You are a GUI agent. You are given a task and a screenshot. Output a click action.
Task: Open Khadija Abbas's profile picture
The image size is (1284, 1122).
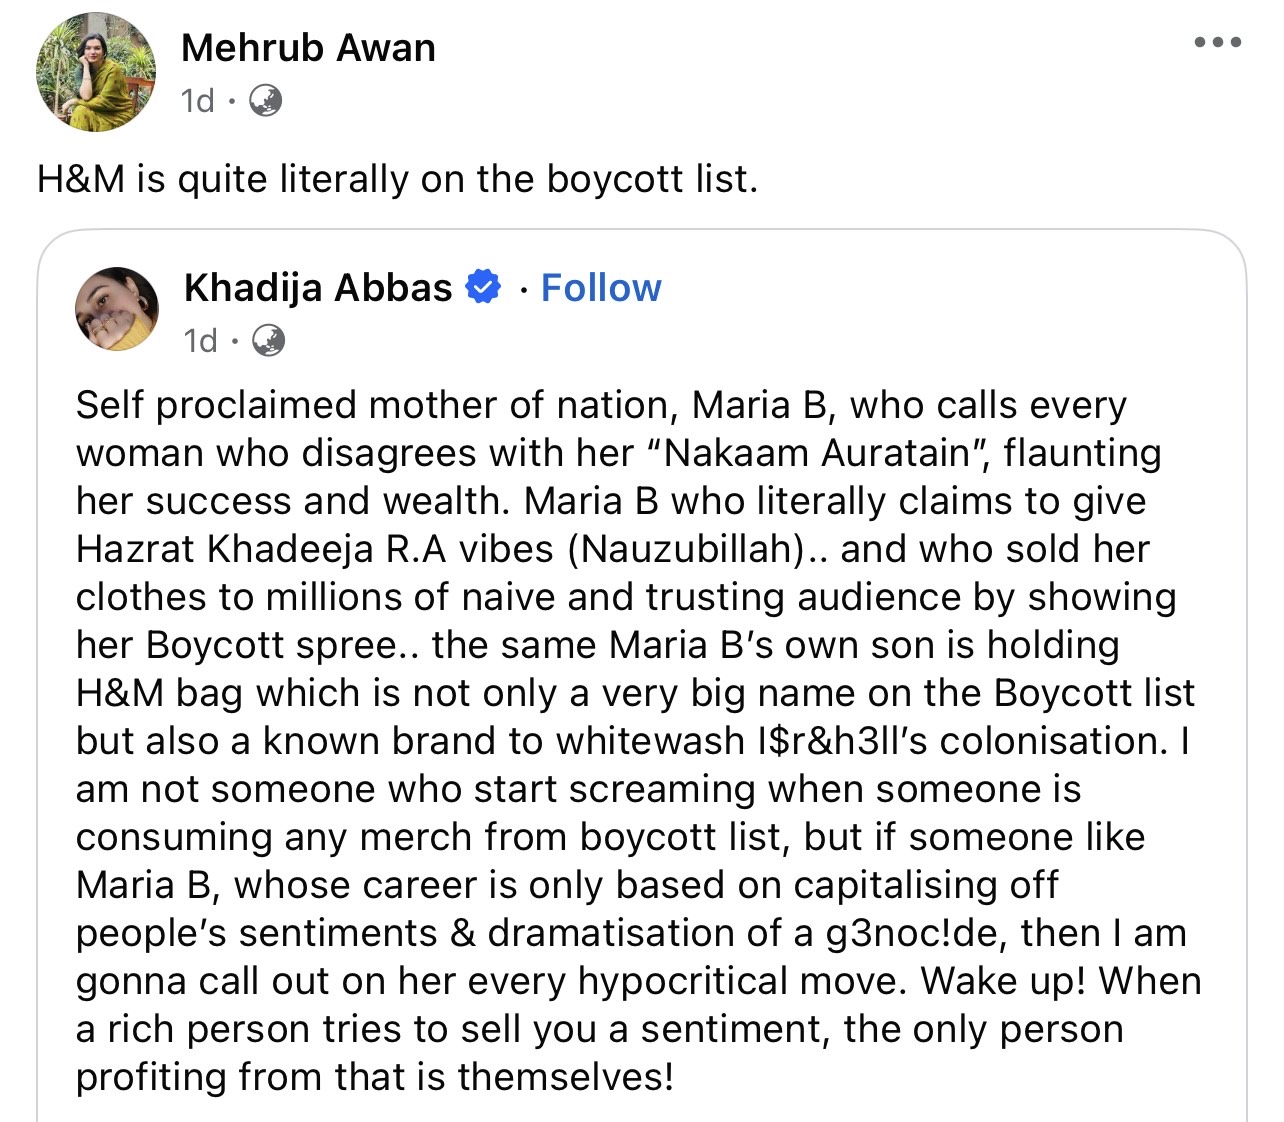pyautogui.click(x=117, y=309)
